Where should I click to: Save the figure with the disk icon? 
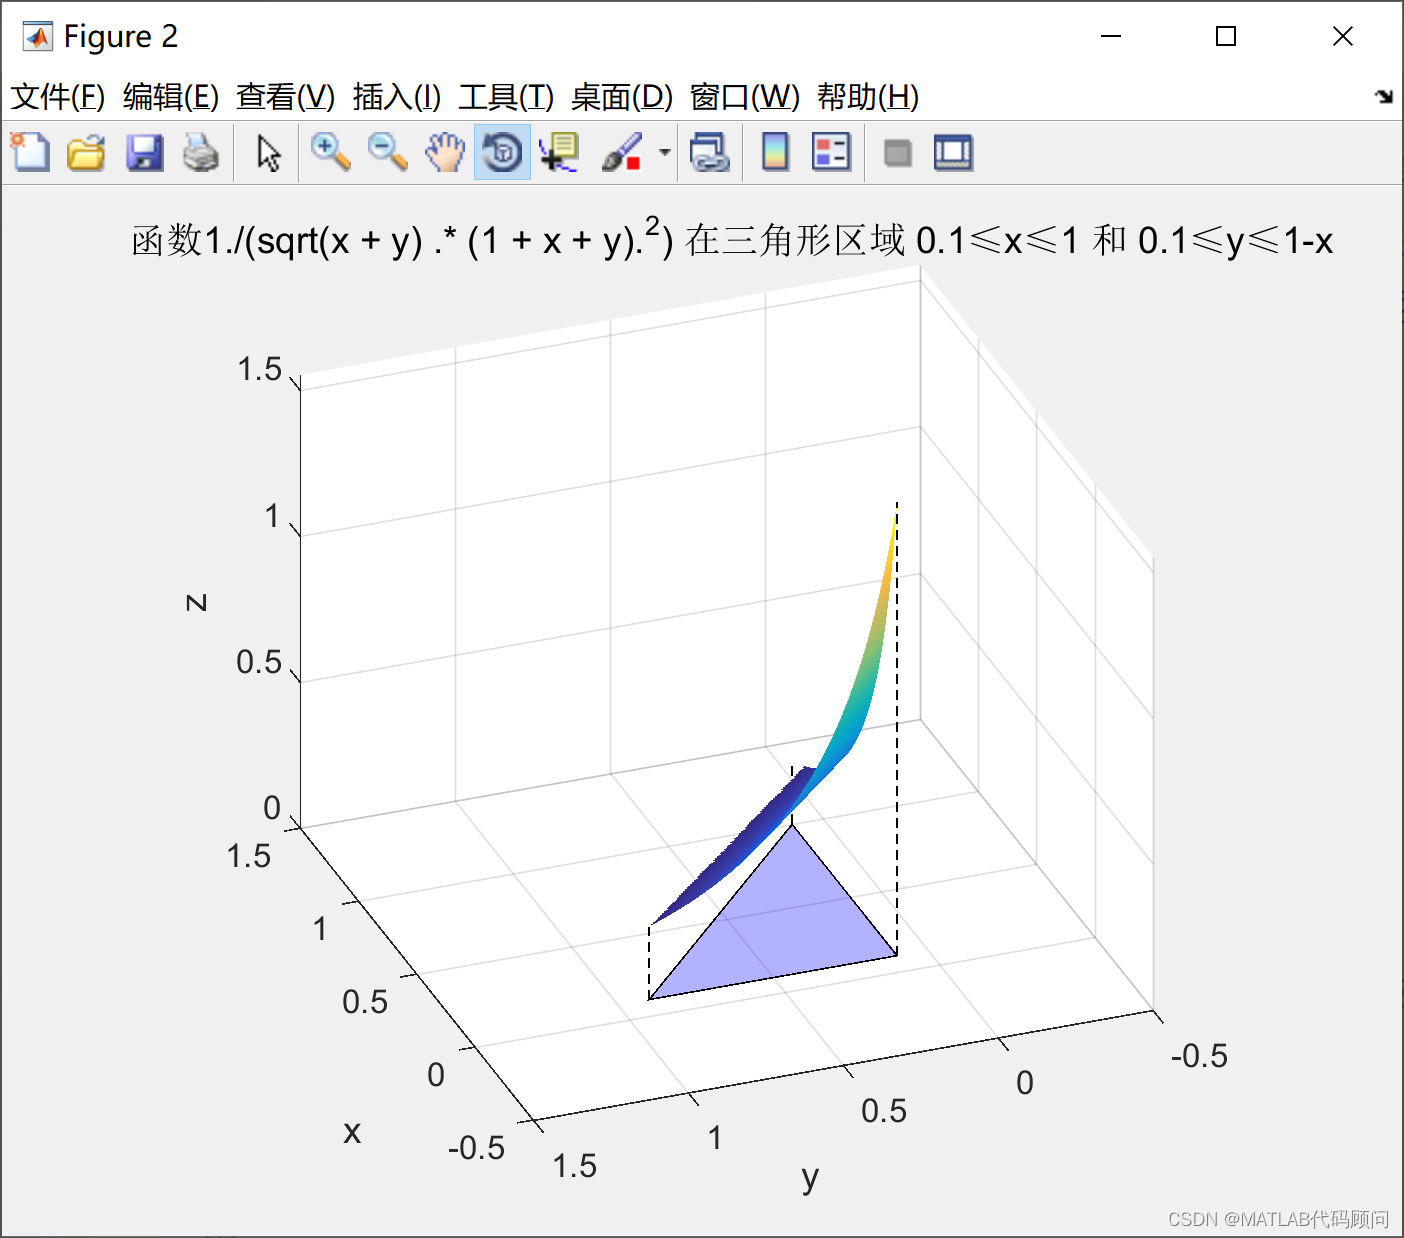[144, 152]
